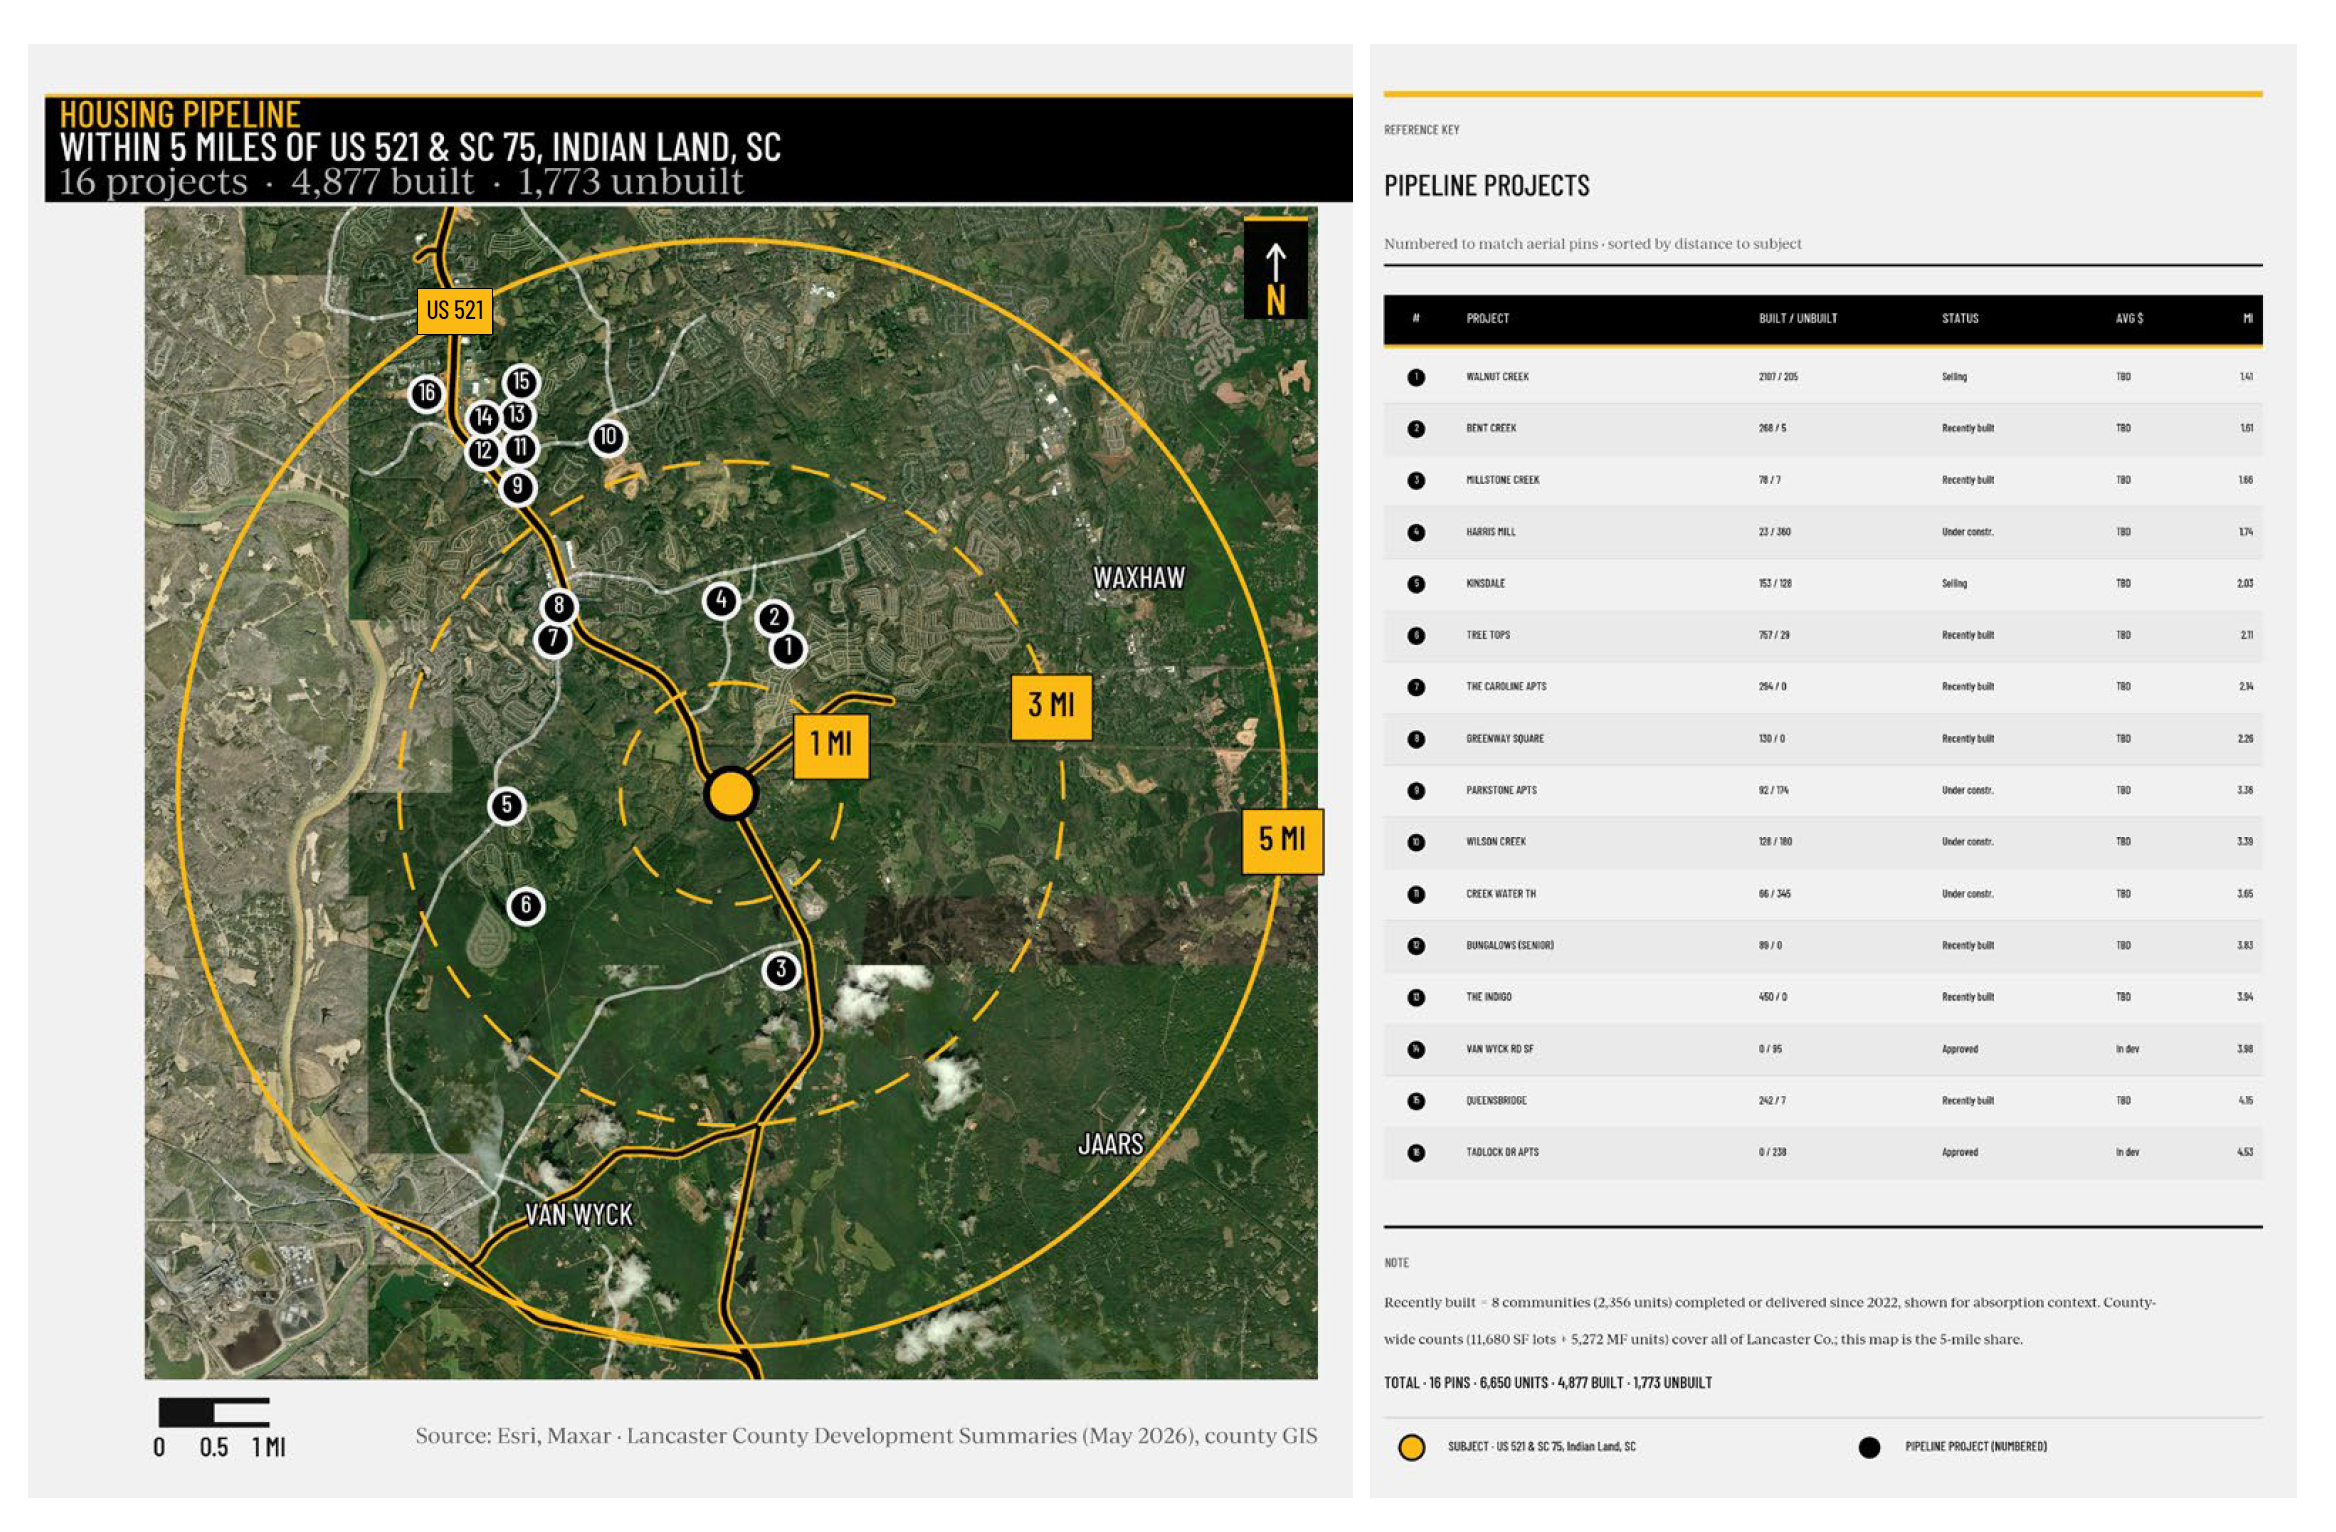Click map pin number 16
The width and height of the screenshot is (2336, 1532).
(x=427, y=393)
